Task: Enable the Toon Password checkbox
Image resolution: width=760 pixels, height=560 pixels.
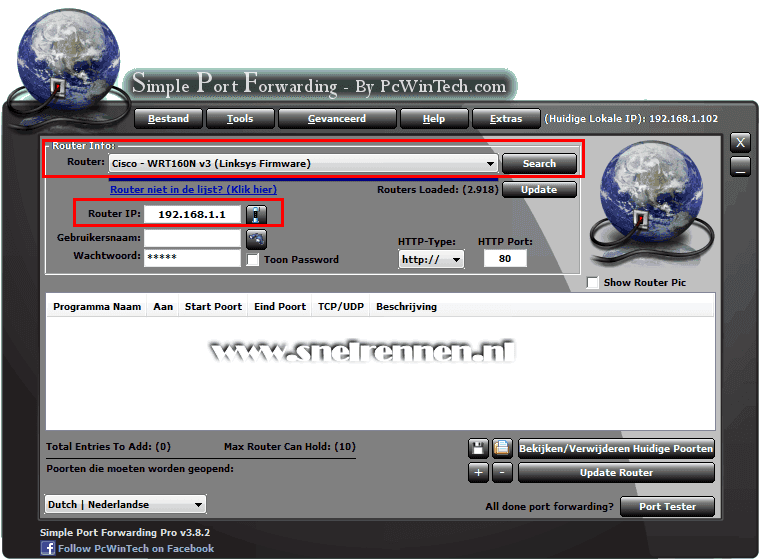Action: pos(253,259)
